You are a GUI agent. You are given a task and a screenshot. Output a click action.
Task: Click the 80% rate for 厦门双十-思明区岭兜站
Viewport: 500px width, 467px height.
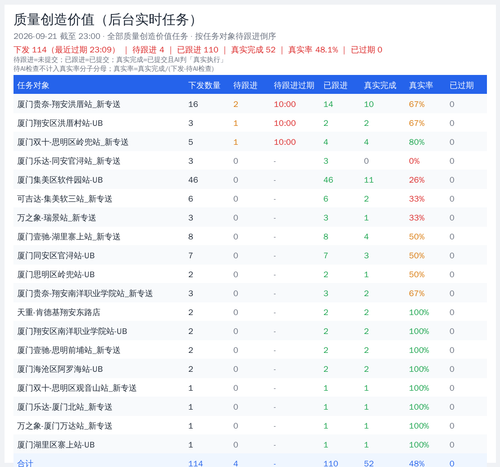click(x=417, y=142)
